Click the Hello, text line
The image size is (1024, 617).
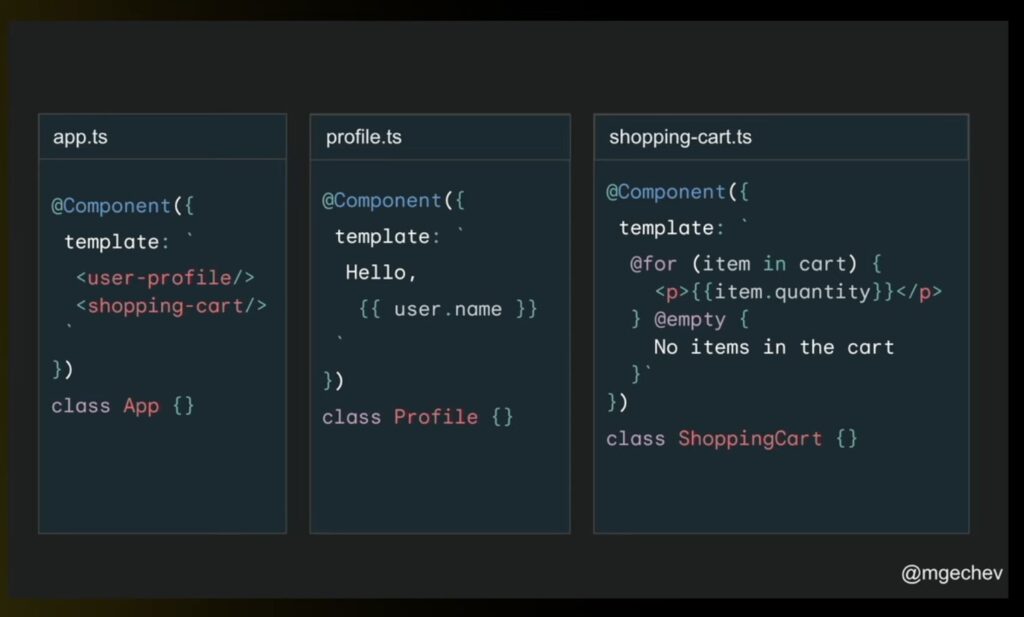tap(381, 272)
